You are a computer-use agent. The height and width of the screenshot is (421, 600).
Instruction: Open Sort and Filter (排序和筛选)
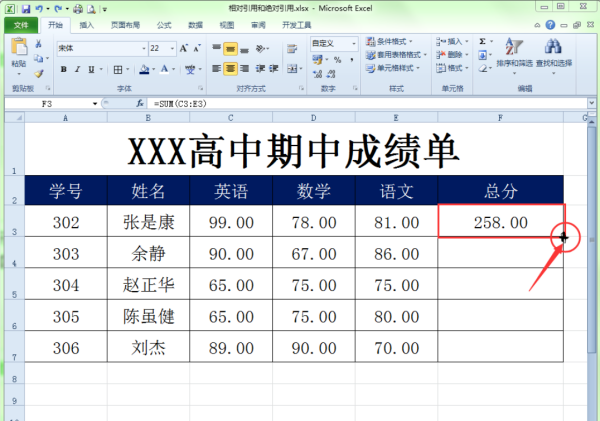(514, 55)
